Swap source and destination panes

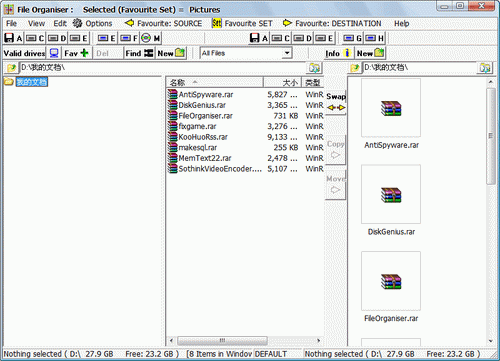[336, 102]
